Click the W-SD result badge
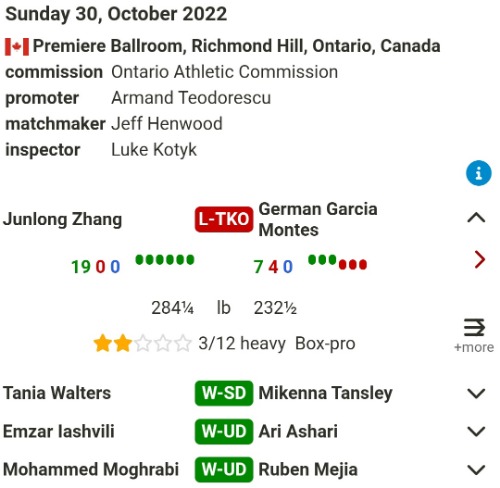Viewport: 500px width, 488px height. click(x=224, y=393)
